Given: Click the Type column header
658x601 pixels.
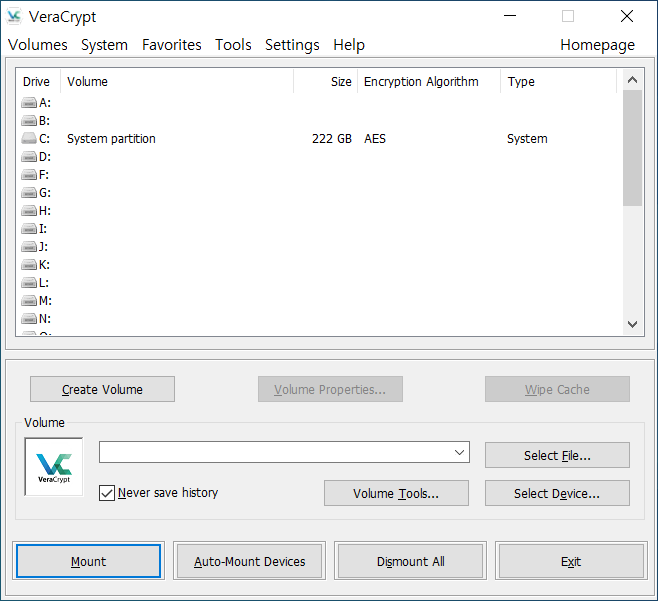Looking at the screenshot, I should pos(559,81).
